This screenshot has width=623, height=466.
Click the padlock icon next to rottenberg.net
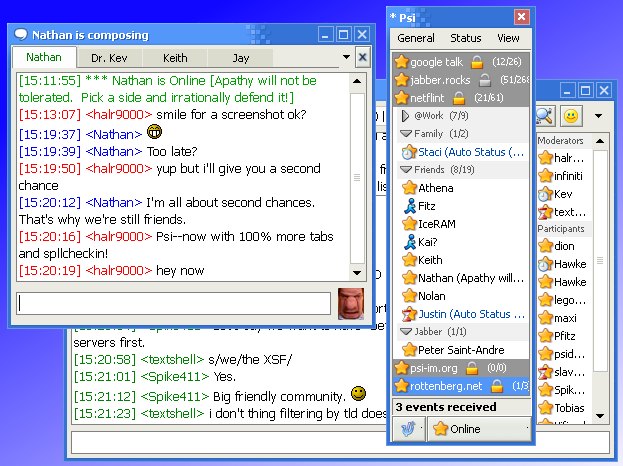[497, 386]
